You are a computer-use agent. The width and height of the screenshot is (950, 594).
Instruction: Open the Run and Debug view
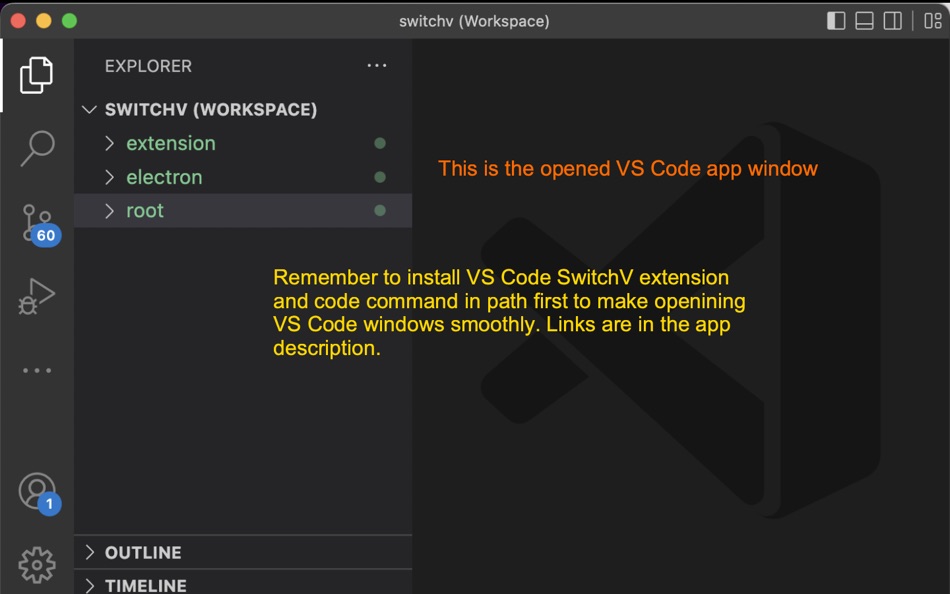click(36, 296)
